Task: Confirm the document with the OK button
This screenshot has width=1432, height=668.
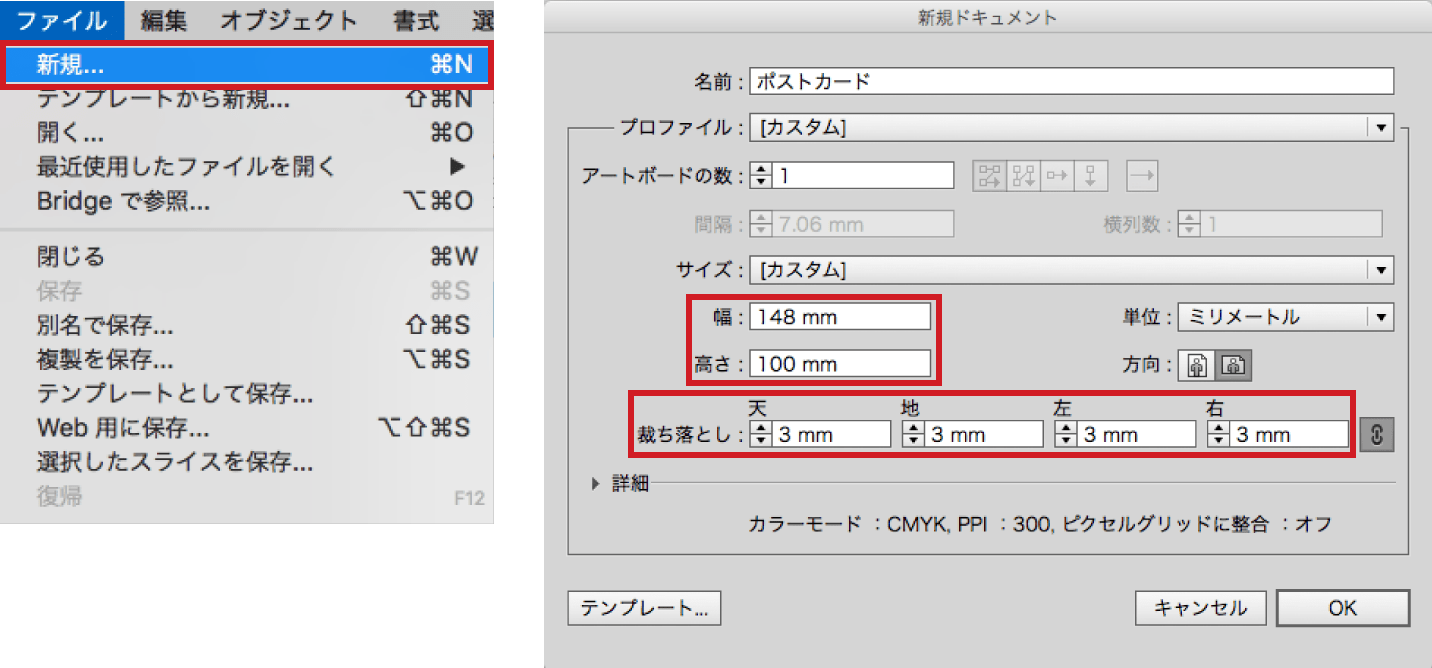Action: coord(1343,608)
